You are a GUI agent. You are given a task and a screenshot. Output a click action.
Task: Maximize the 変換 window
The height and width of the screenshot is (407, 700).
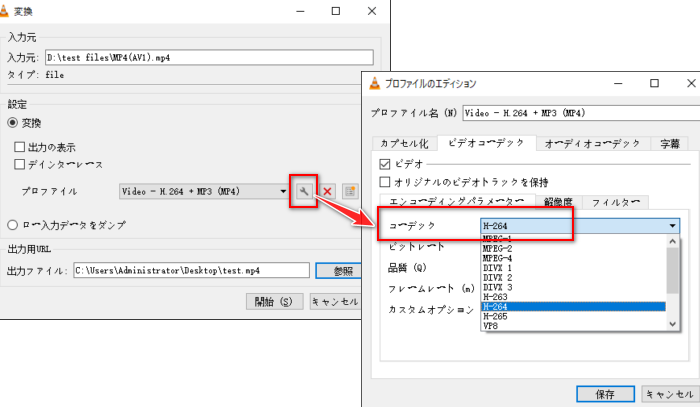pos(336,11)
